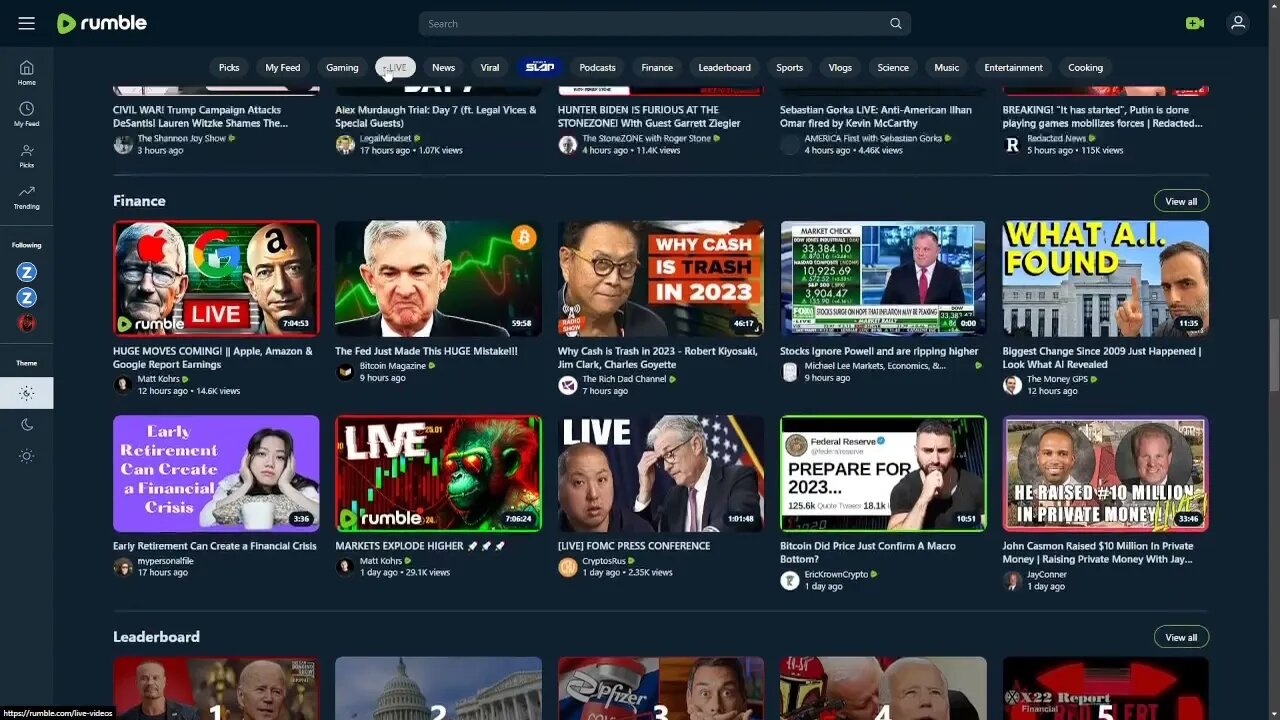The height and width of the screenshot is (720, 1280).
Task: Open Home in the sidebar
Action: [x=26, y=73]
